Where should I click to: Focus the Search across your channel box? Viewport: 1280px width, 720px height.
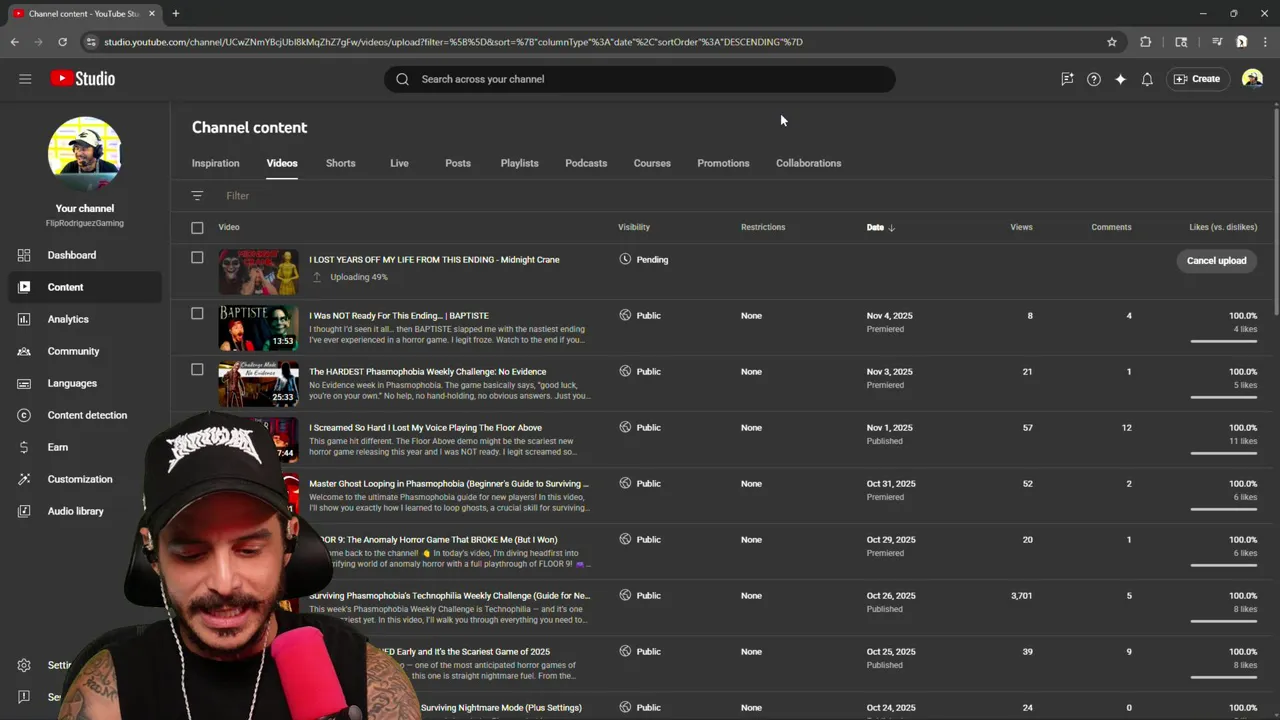click(640, 79)
